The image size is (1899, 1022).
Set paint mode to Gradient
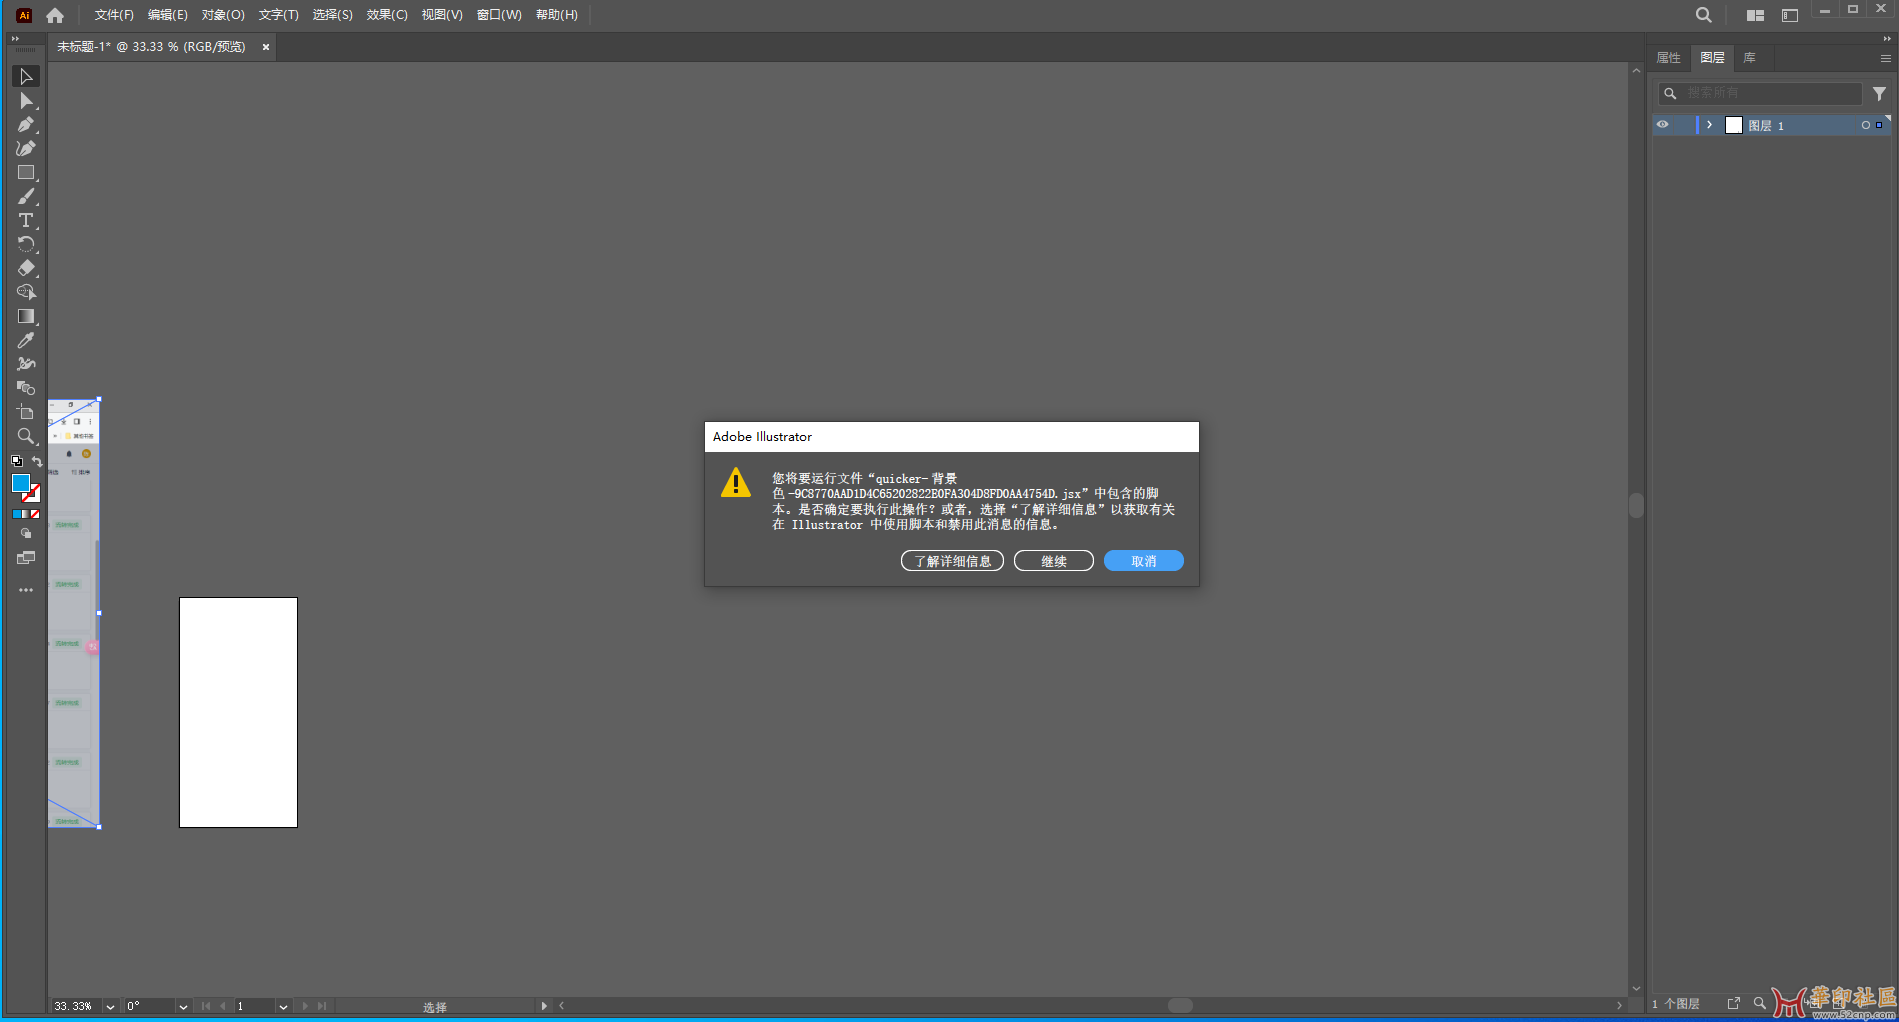(26, 514)
